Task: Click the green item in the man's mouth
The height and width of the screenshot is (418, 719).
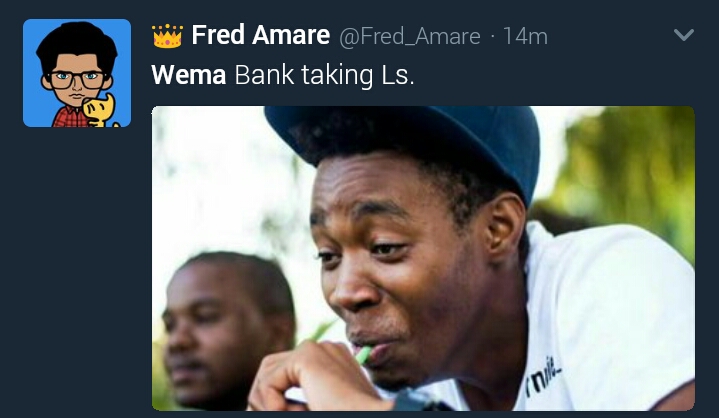Action: (x=364, y=355)
